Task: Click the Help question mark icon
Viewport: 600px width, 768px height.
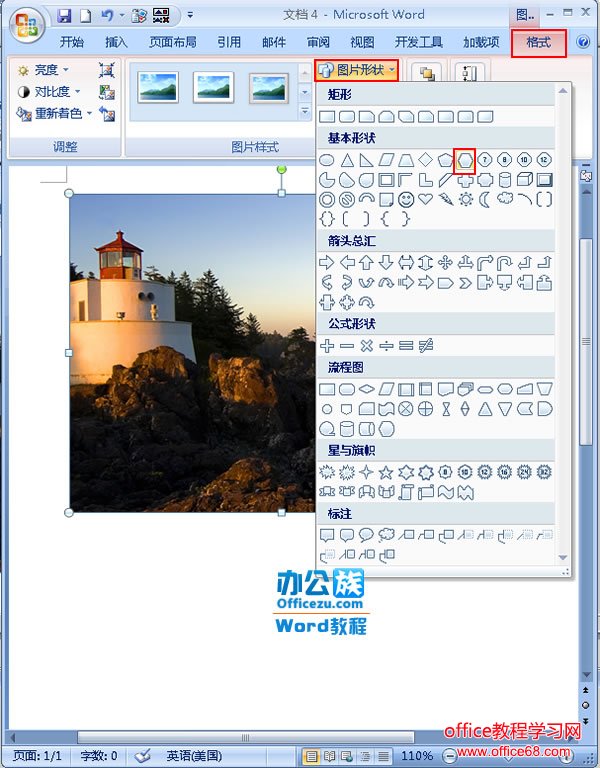Action: pos(583,42)
